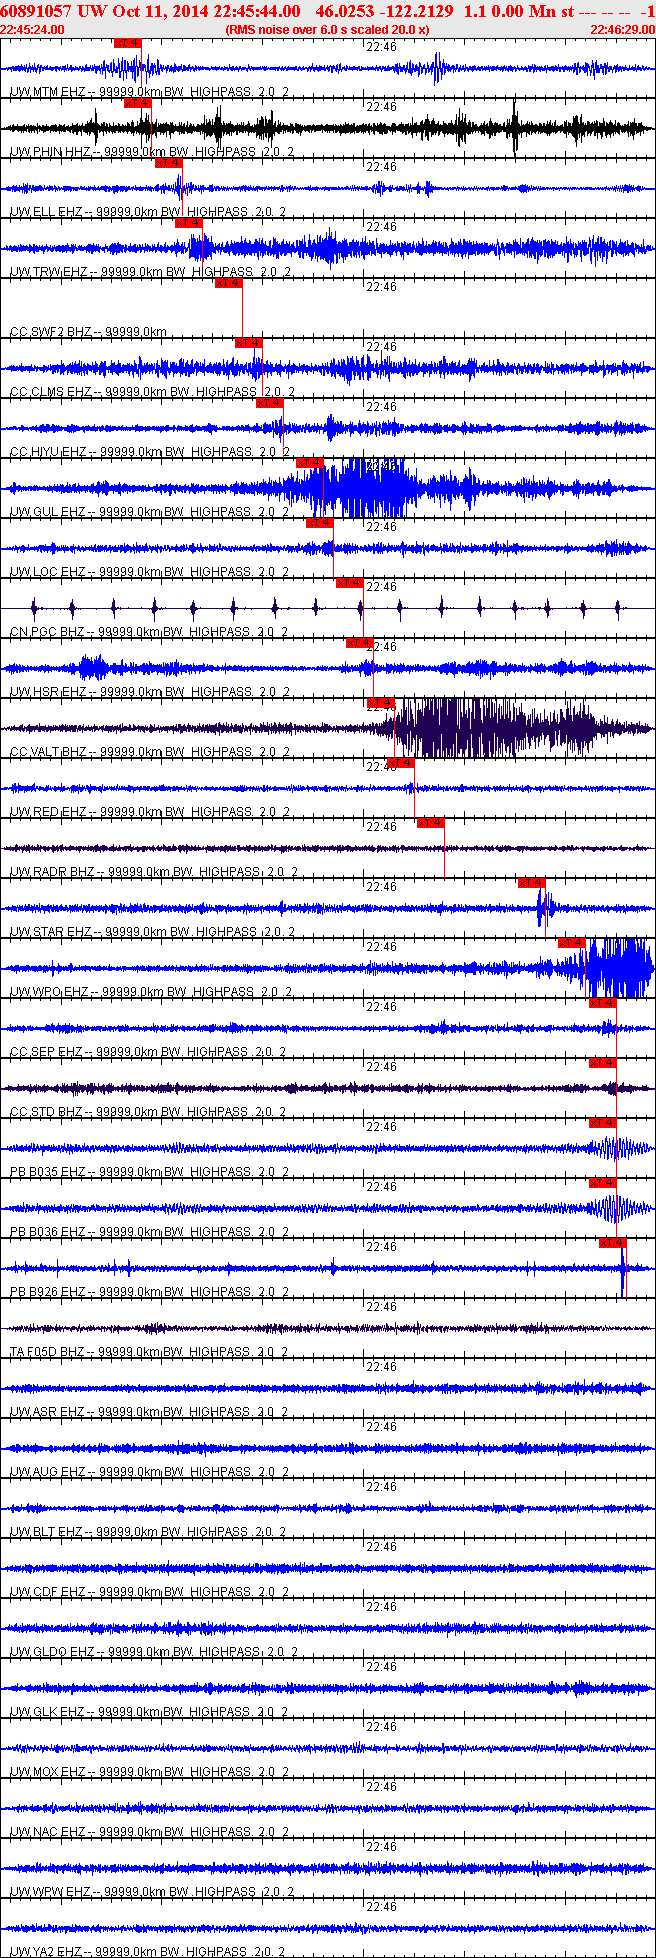The image size is (656, 1958).
Task: Select the PB.B035 EHZ station label
Action: tap(47, 1172)
